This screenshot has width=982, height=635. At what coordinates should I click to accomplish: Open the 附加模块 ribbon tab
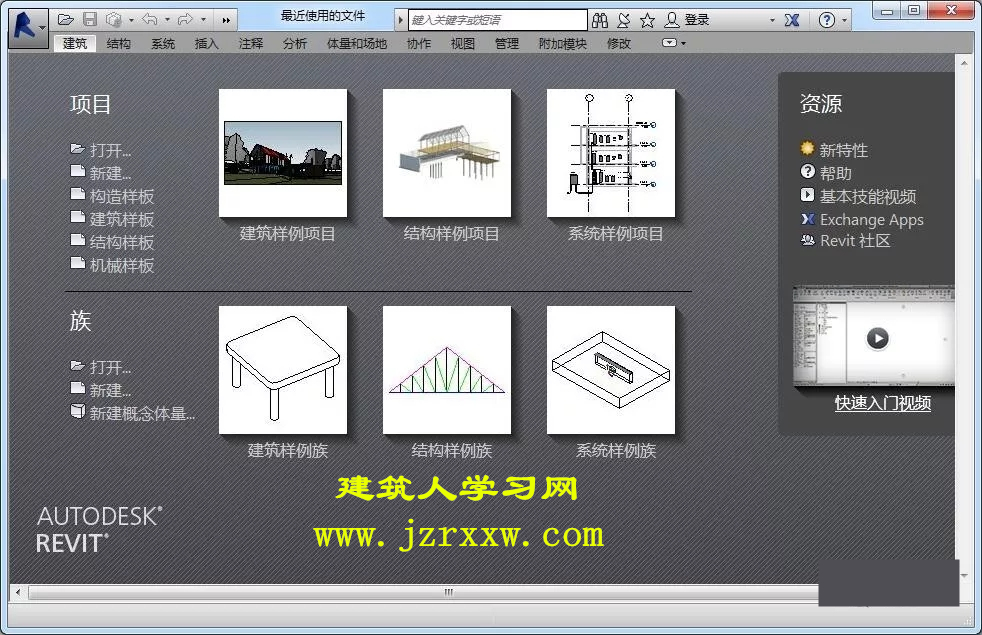coord(563,43)
